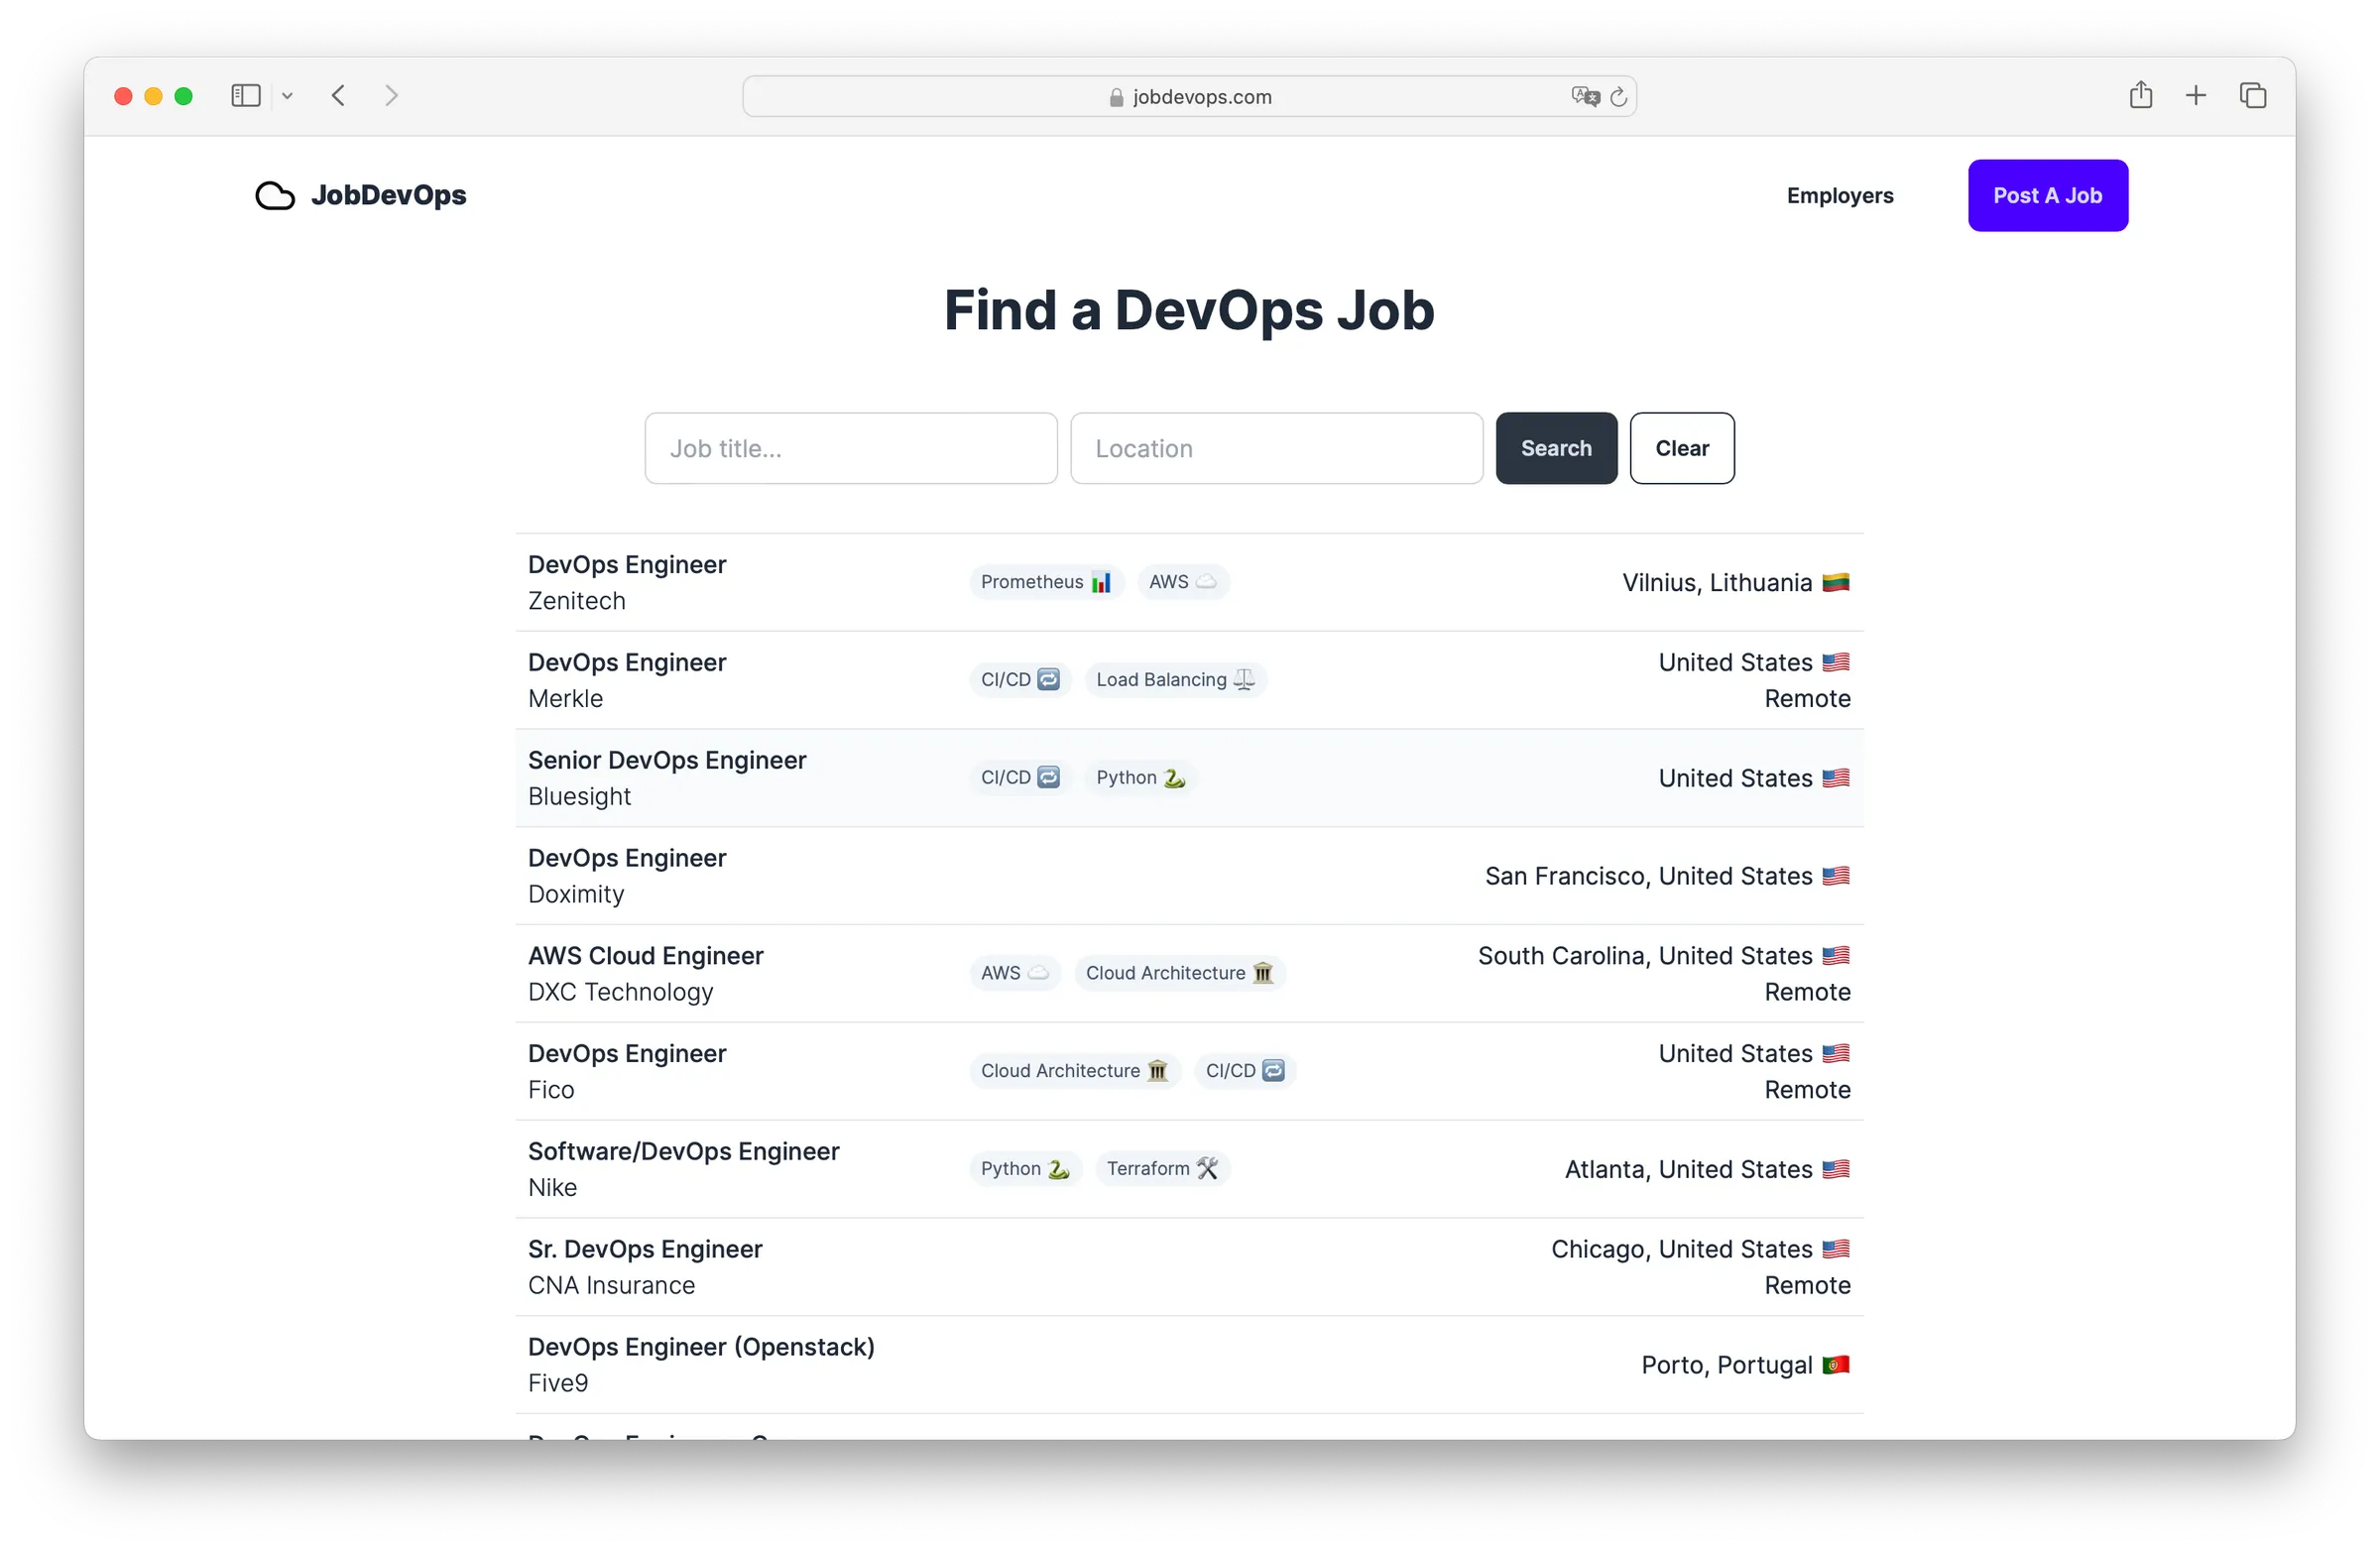Click the Search button
Viewport: 2380px width, 1551px height.
(x=1556, y=448)
